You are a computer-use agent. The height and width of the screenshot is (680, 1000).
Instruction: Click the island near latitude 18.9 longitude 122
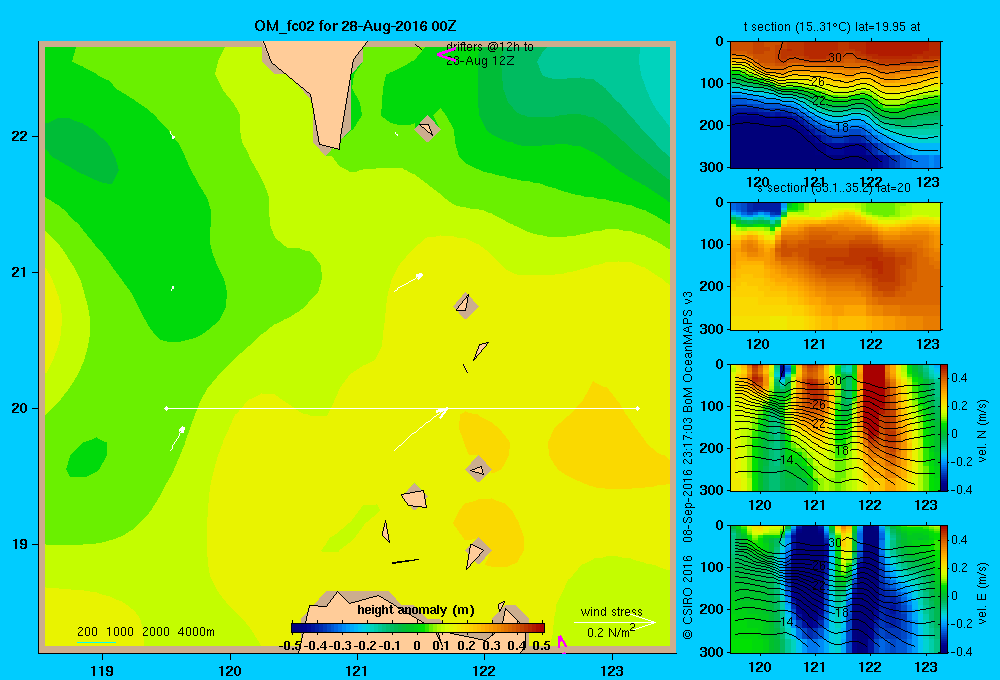tap(476, 554)
